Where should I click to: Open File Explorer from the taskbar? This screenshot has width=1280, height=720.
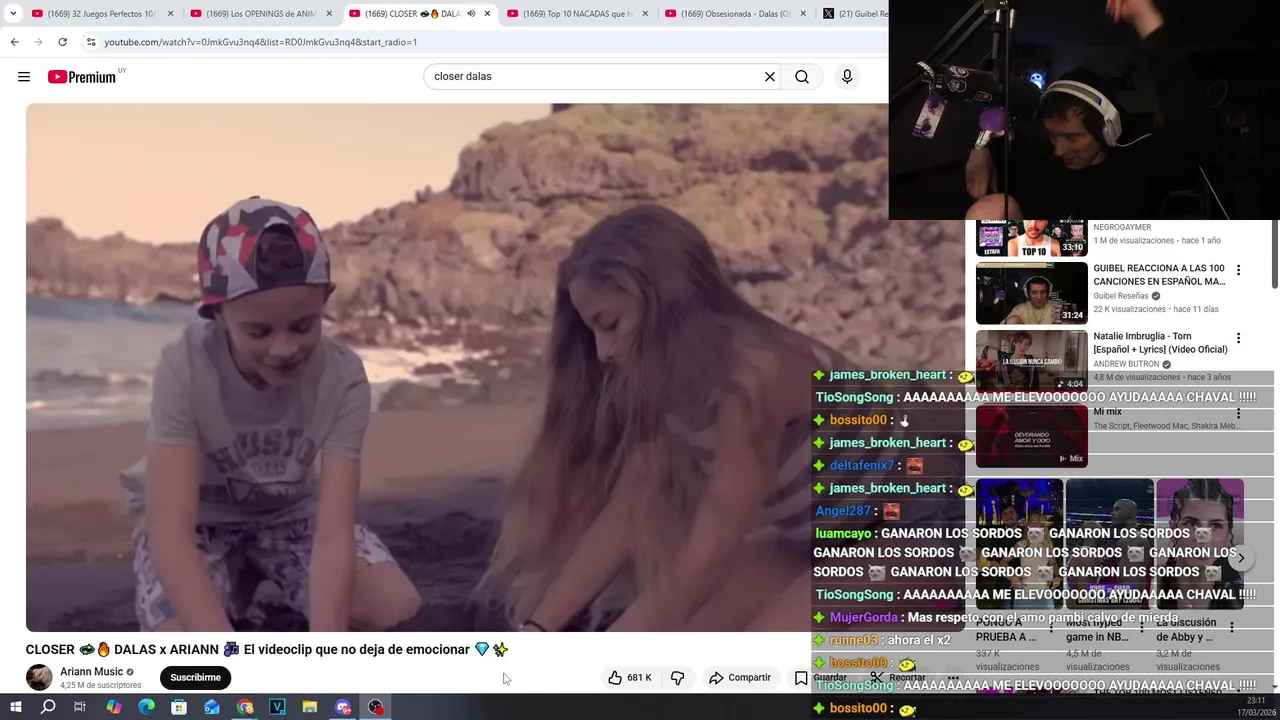[310, 707]
